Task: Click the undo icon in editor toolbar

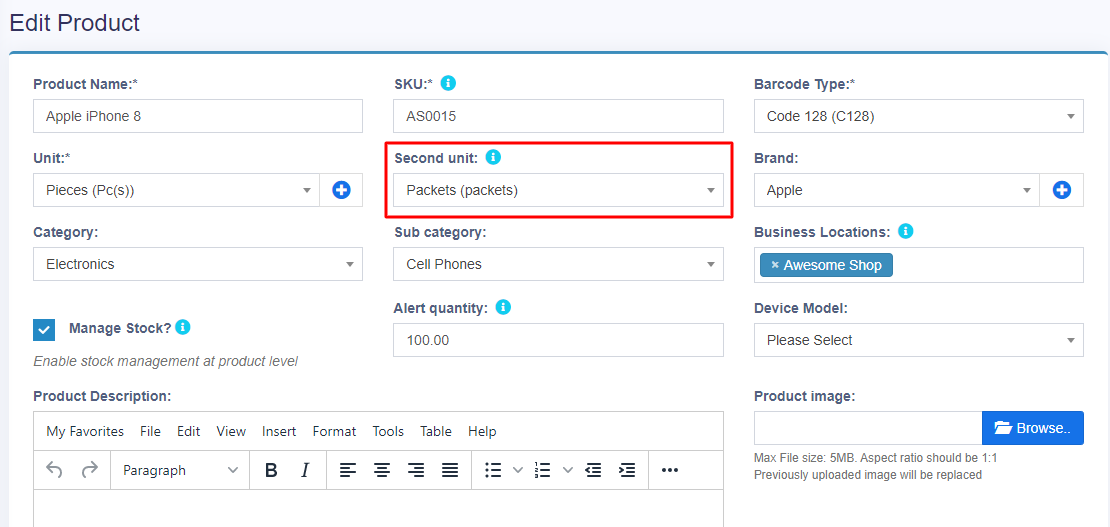Action: pos(55,470)
